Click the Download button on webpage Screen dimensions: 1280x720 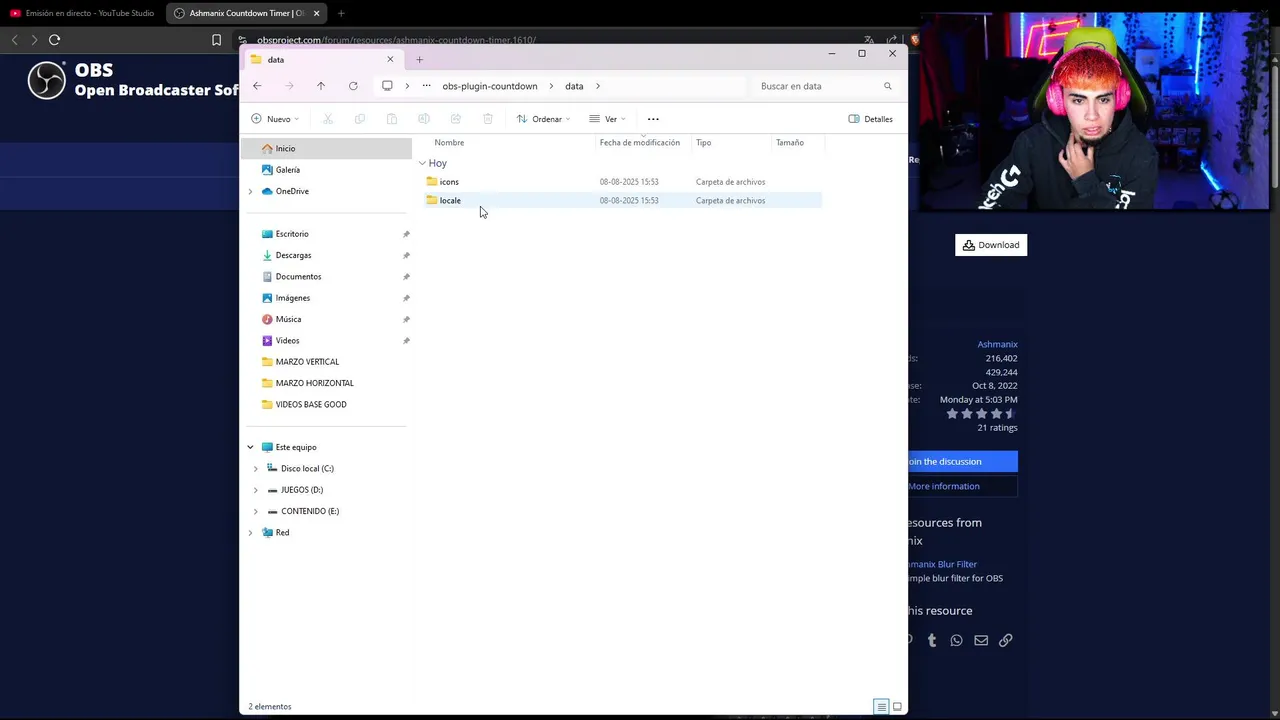coord(991,245)
